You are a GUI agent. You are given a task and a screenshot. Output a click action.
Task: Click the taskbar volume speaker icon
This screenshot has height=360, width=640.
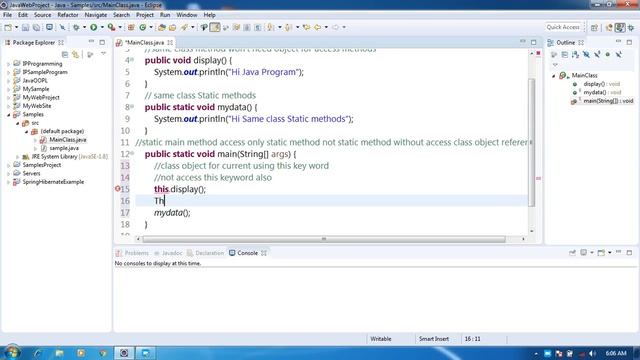[x=592, y=353]
